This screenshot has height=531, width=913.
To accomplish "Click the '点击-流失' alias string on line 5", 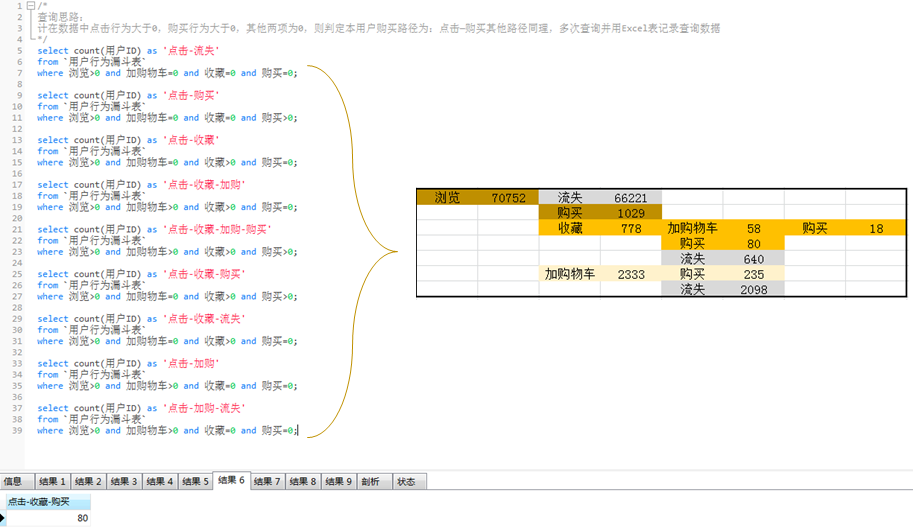I will (x=191, y=50).
